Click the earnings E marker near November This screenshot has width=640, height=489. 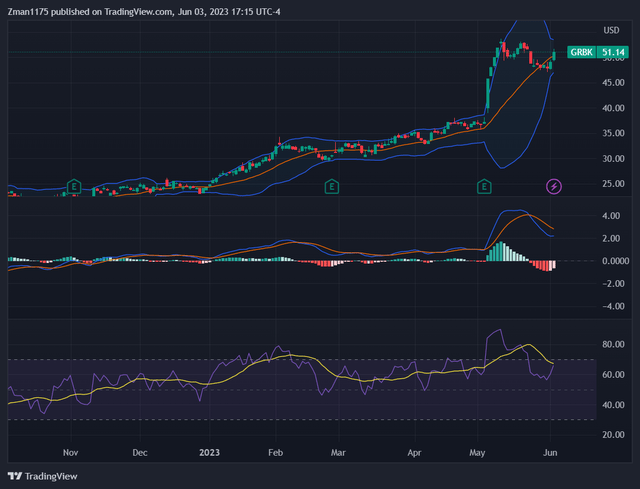tap(74, 187)
